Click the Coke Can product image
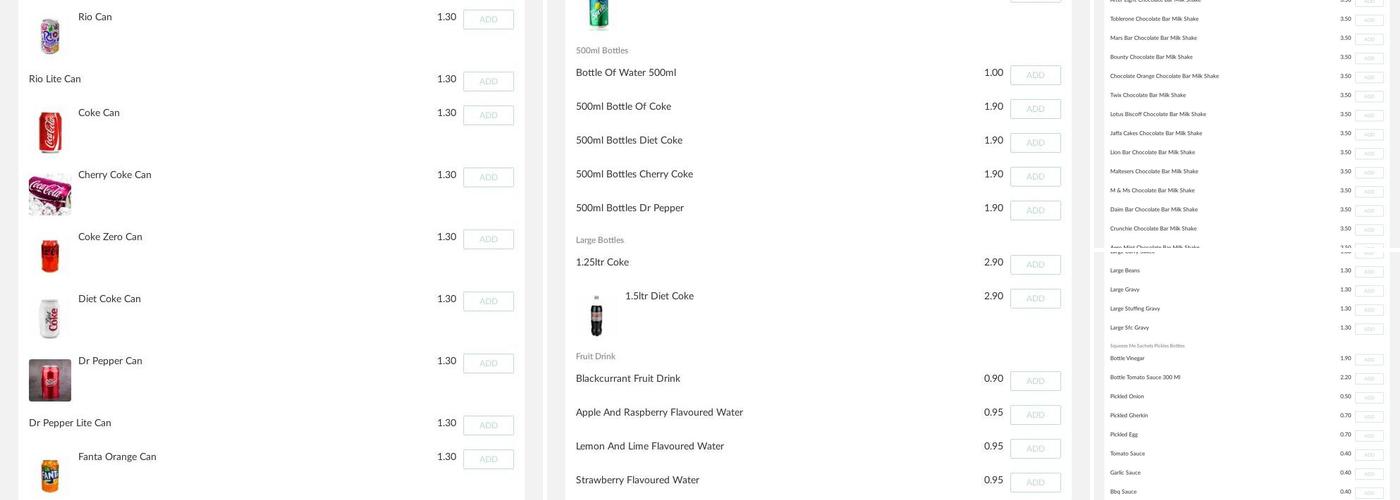This screenshot has height=500, width=1400. tap(50, 132)
